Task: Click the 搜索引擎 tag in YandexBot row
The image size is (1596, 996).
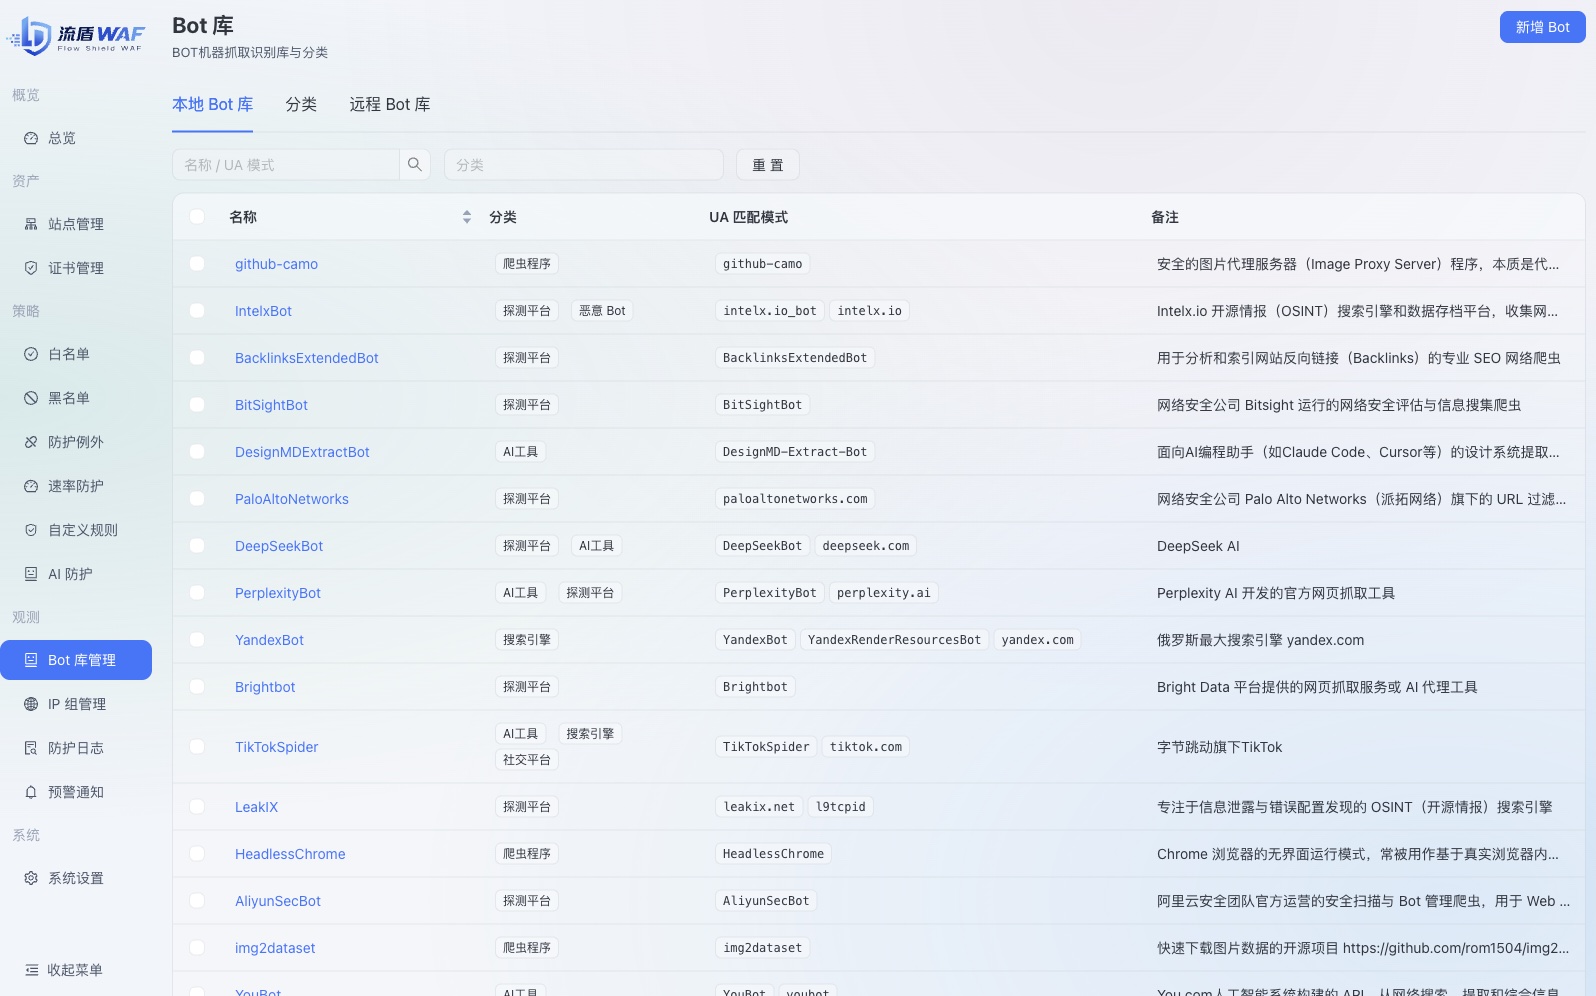Action: click(527, 640)
